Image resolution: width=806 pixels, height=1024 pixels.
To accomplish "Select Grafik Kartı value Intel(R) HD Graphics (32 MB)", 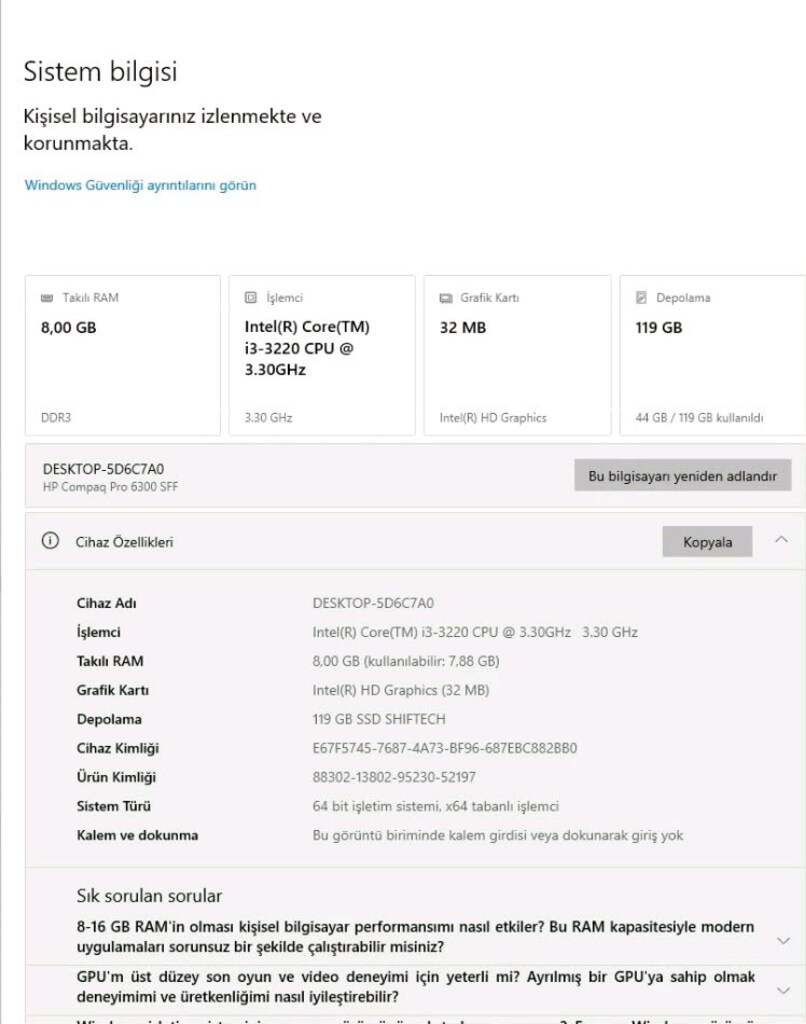I will [400, 690].
